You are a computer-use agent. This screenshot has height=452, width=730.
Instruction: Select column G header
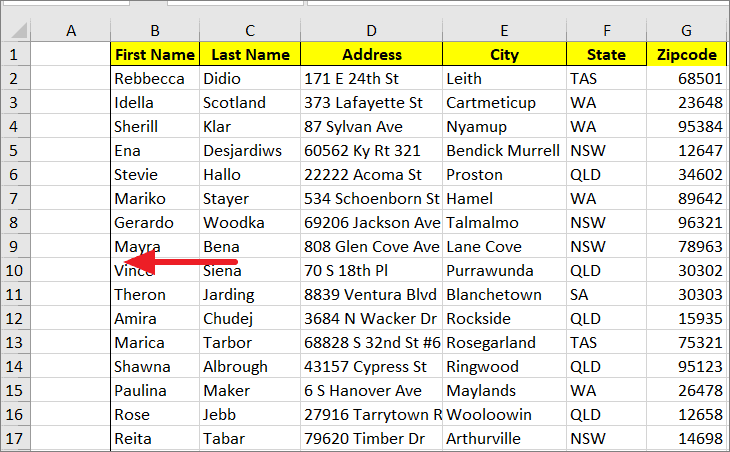click(686, 31)
